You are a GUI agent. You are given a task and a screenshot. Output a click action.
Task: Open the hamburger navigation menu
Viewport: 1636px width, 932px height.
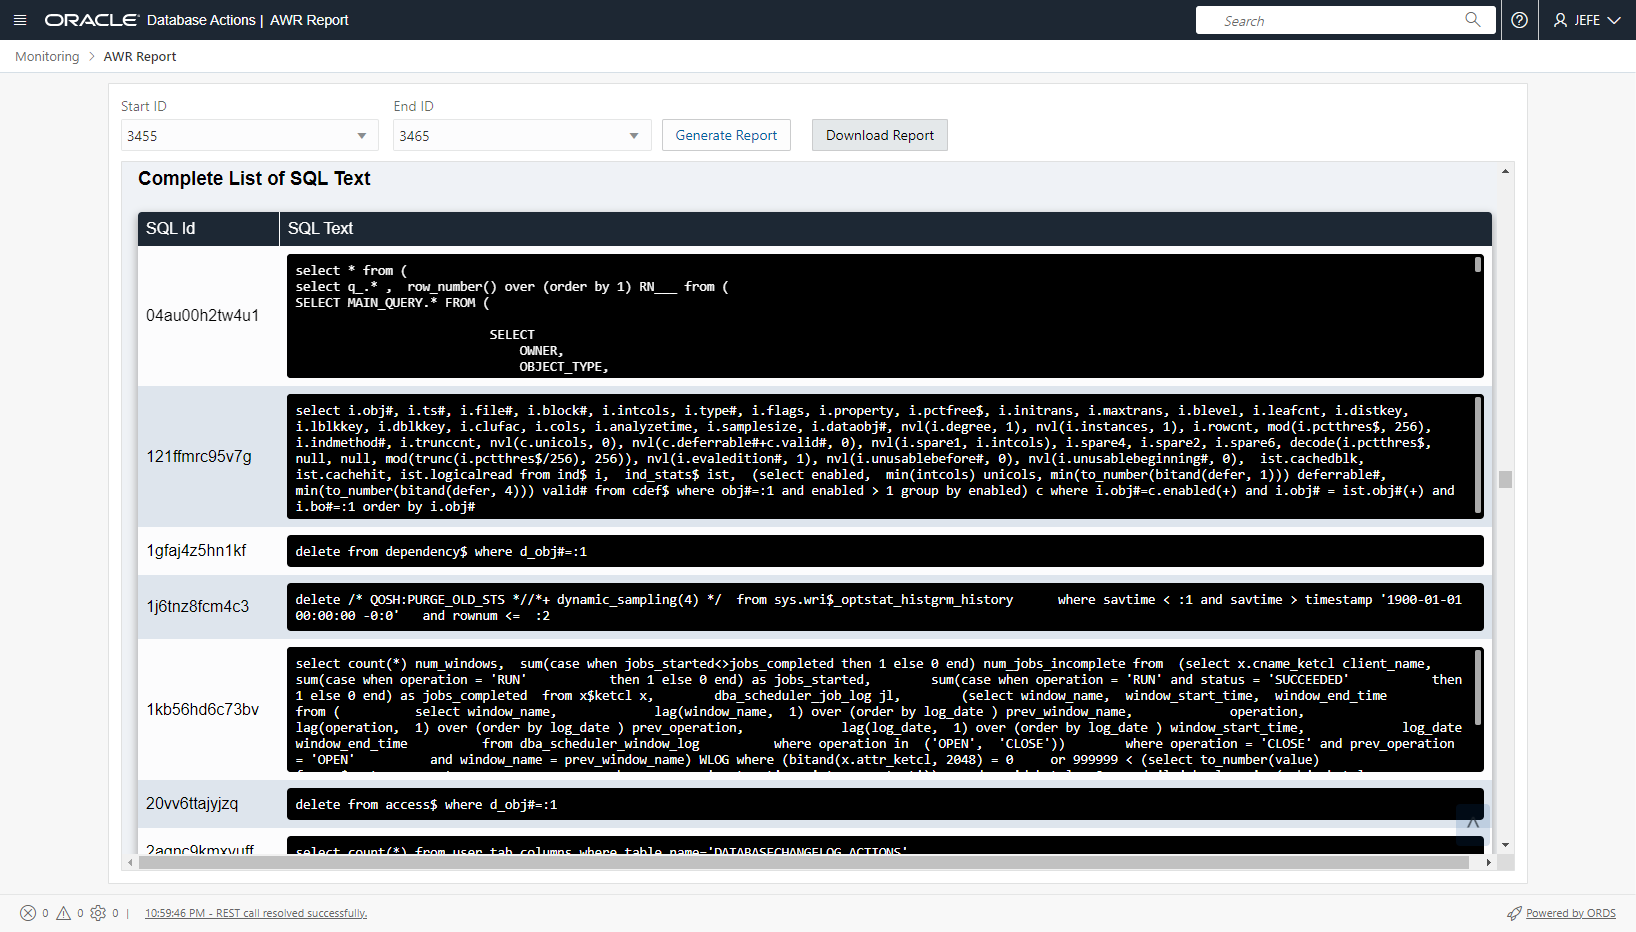pos(20,20)
